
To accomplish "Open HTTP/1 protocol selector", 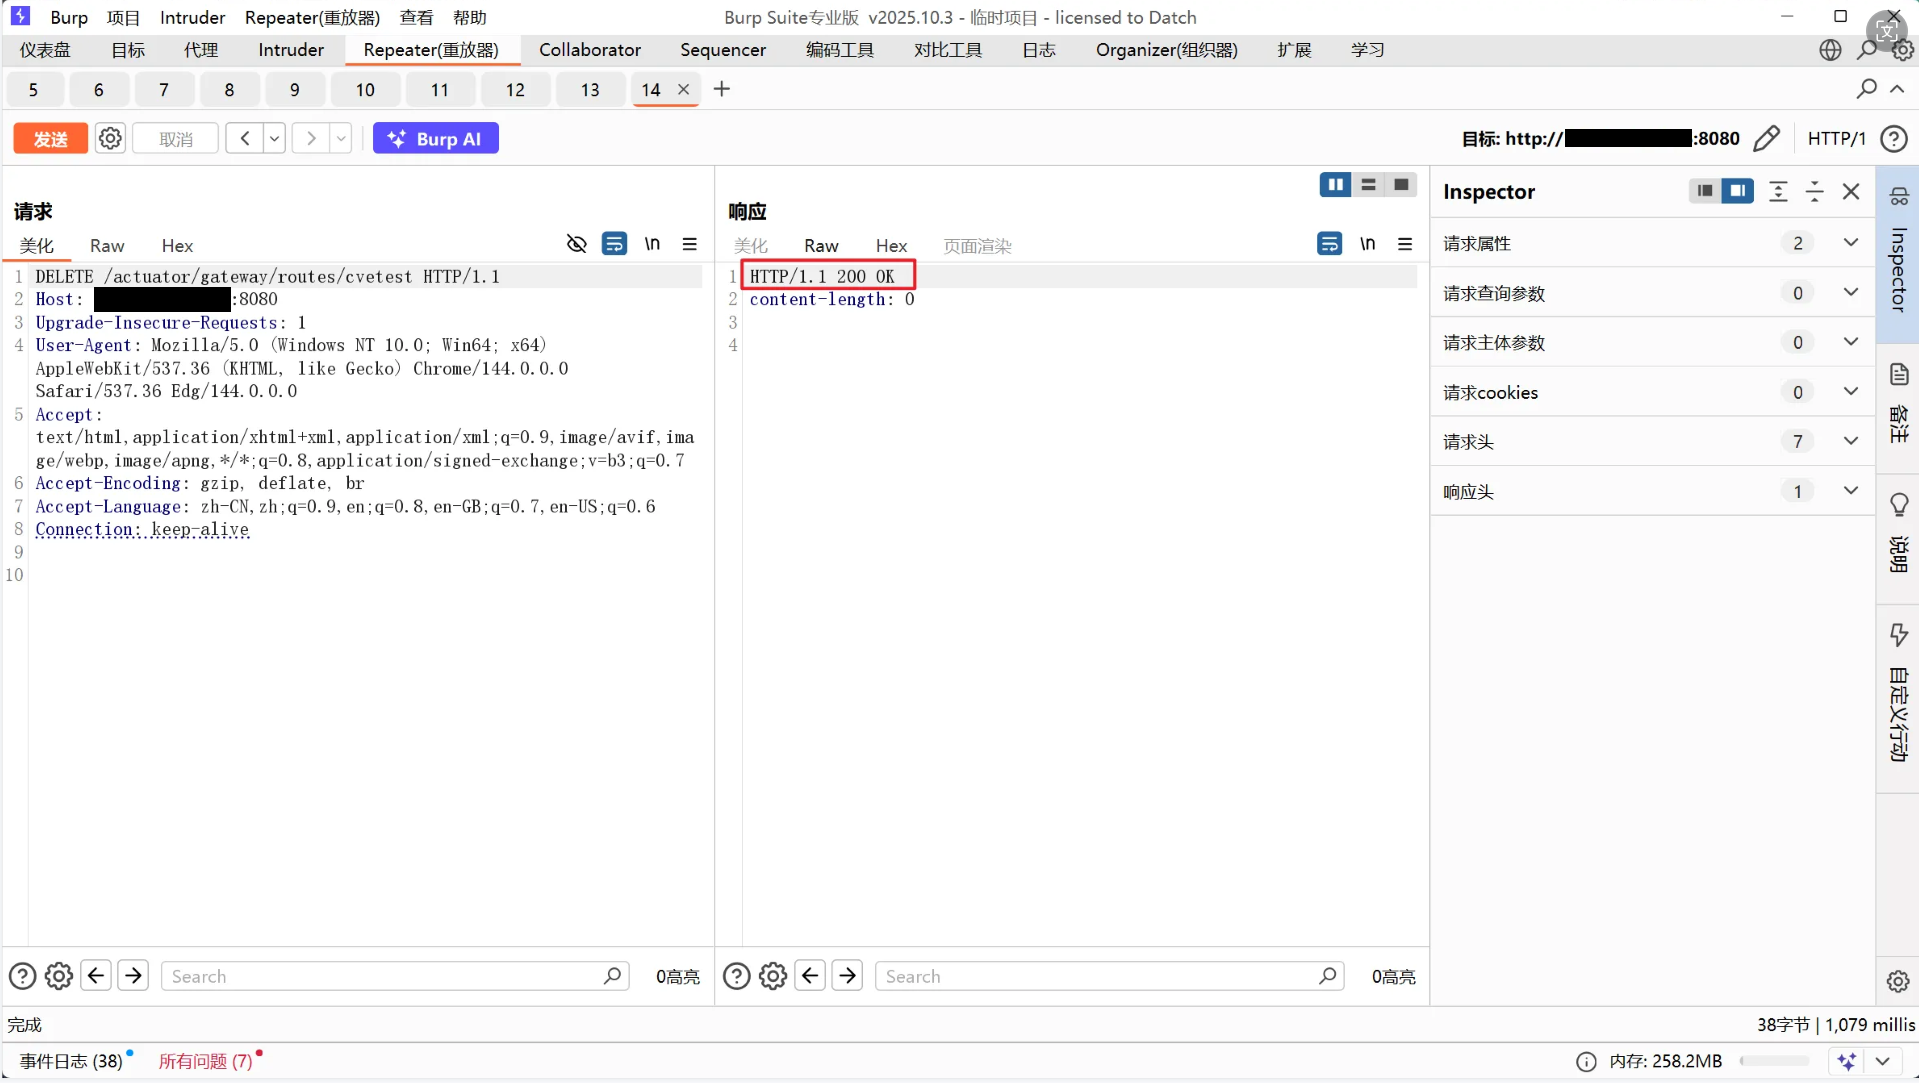I will (1836, 138).
